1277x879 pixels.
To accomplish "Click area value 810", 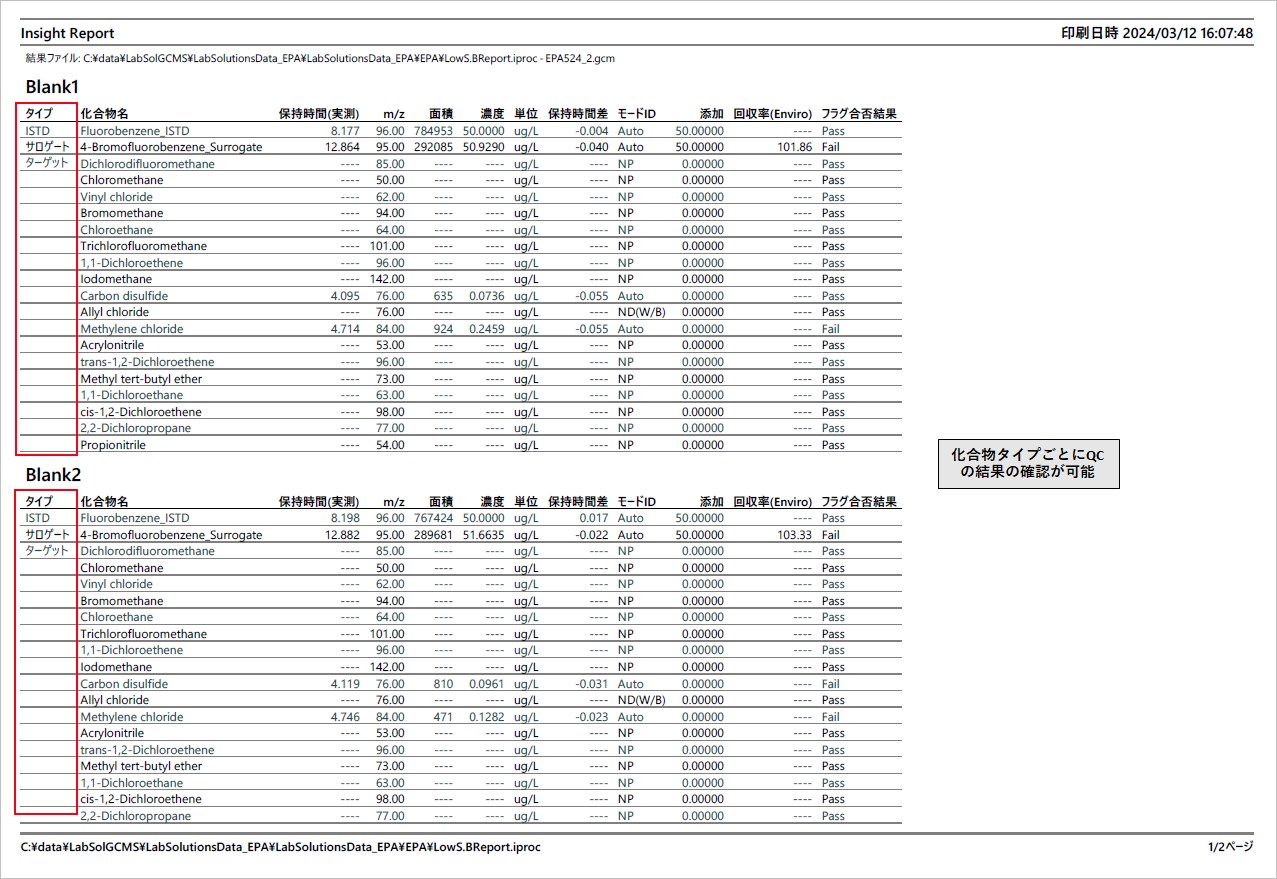I will pyautogui.click(x=443, y=684).
